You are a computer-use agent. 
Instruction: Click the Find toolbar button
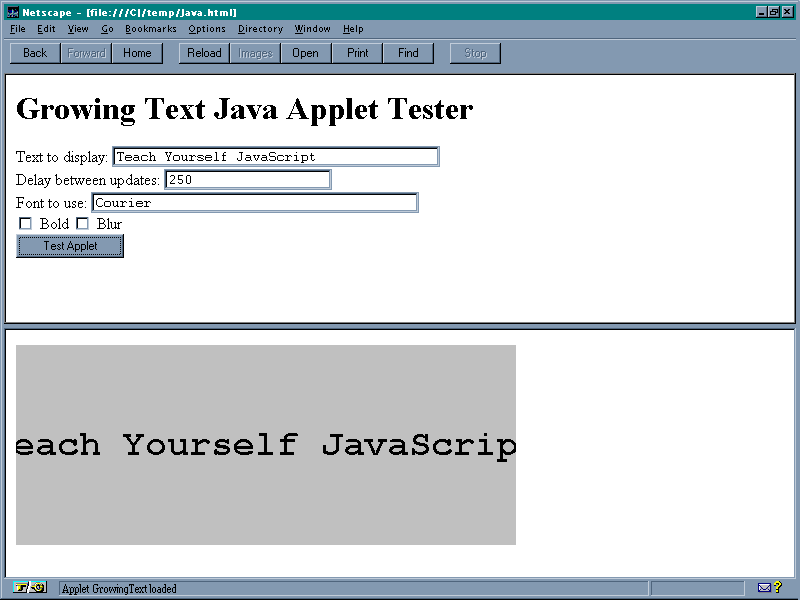(x=408, y=53)
